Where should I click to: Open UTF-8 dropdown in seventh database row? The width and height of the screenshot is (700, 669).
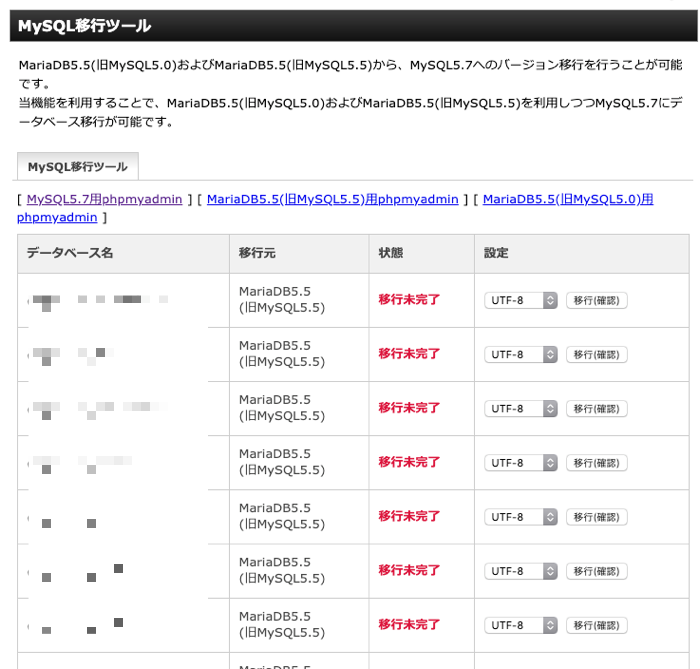pyautogui.click(x=521, y=625)
